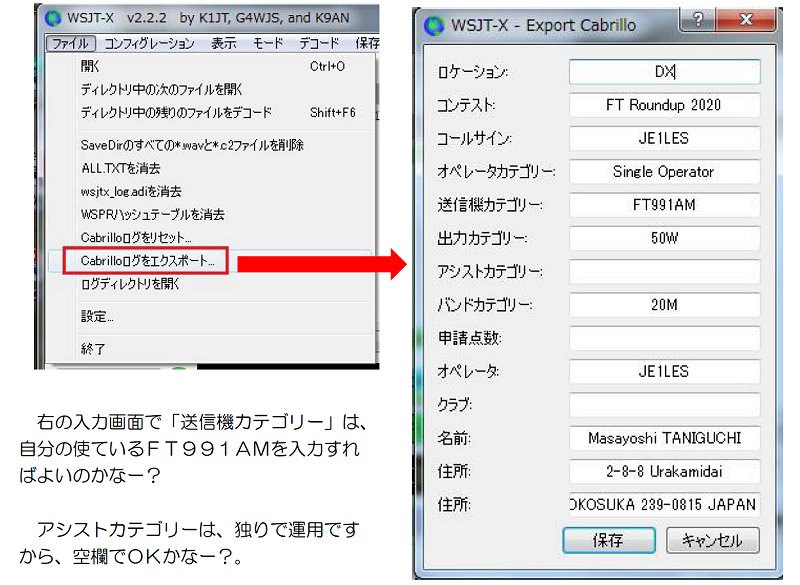Choose ディレクトリ中の残りのファイルをデコード
Screen dimensions: 800x585
(x=211, y=112)
